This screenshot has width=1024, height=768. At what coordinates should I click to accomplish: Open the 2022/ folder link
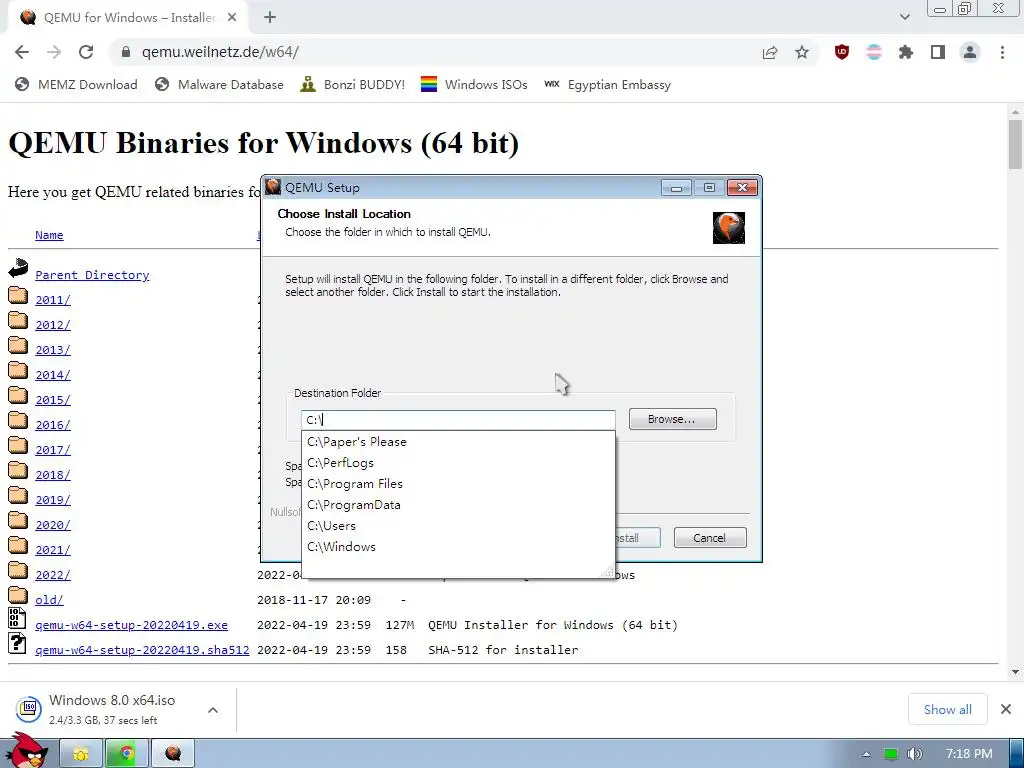tap(53, 575)
